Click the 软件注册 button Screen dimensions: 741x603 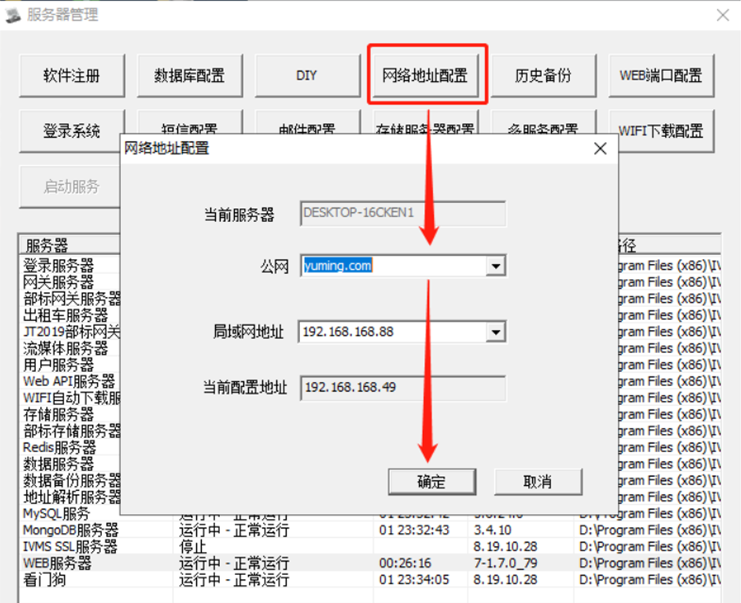(x=72, y=76)
